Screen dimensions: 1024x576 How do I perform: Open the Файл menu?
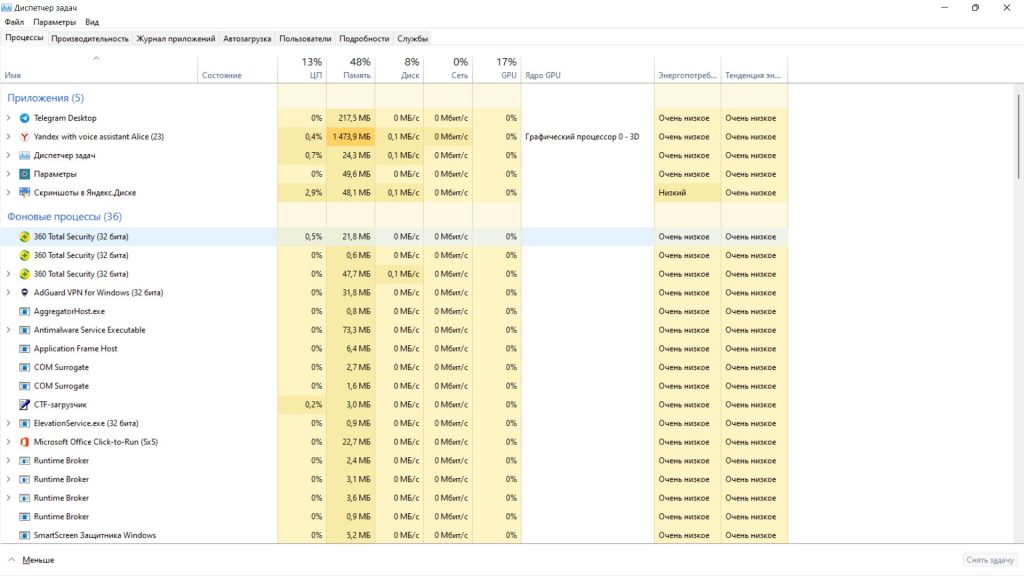coord(14,22)
